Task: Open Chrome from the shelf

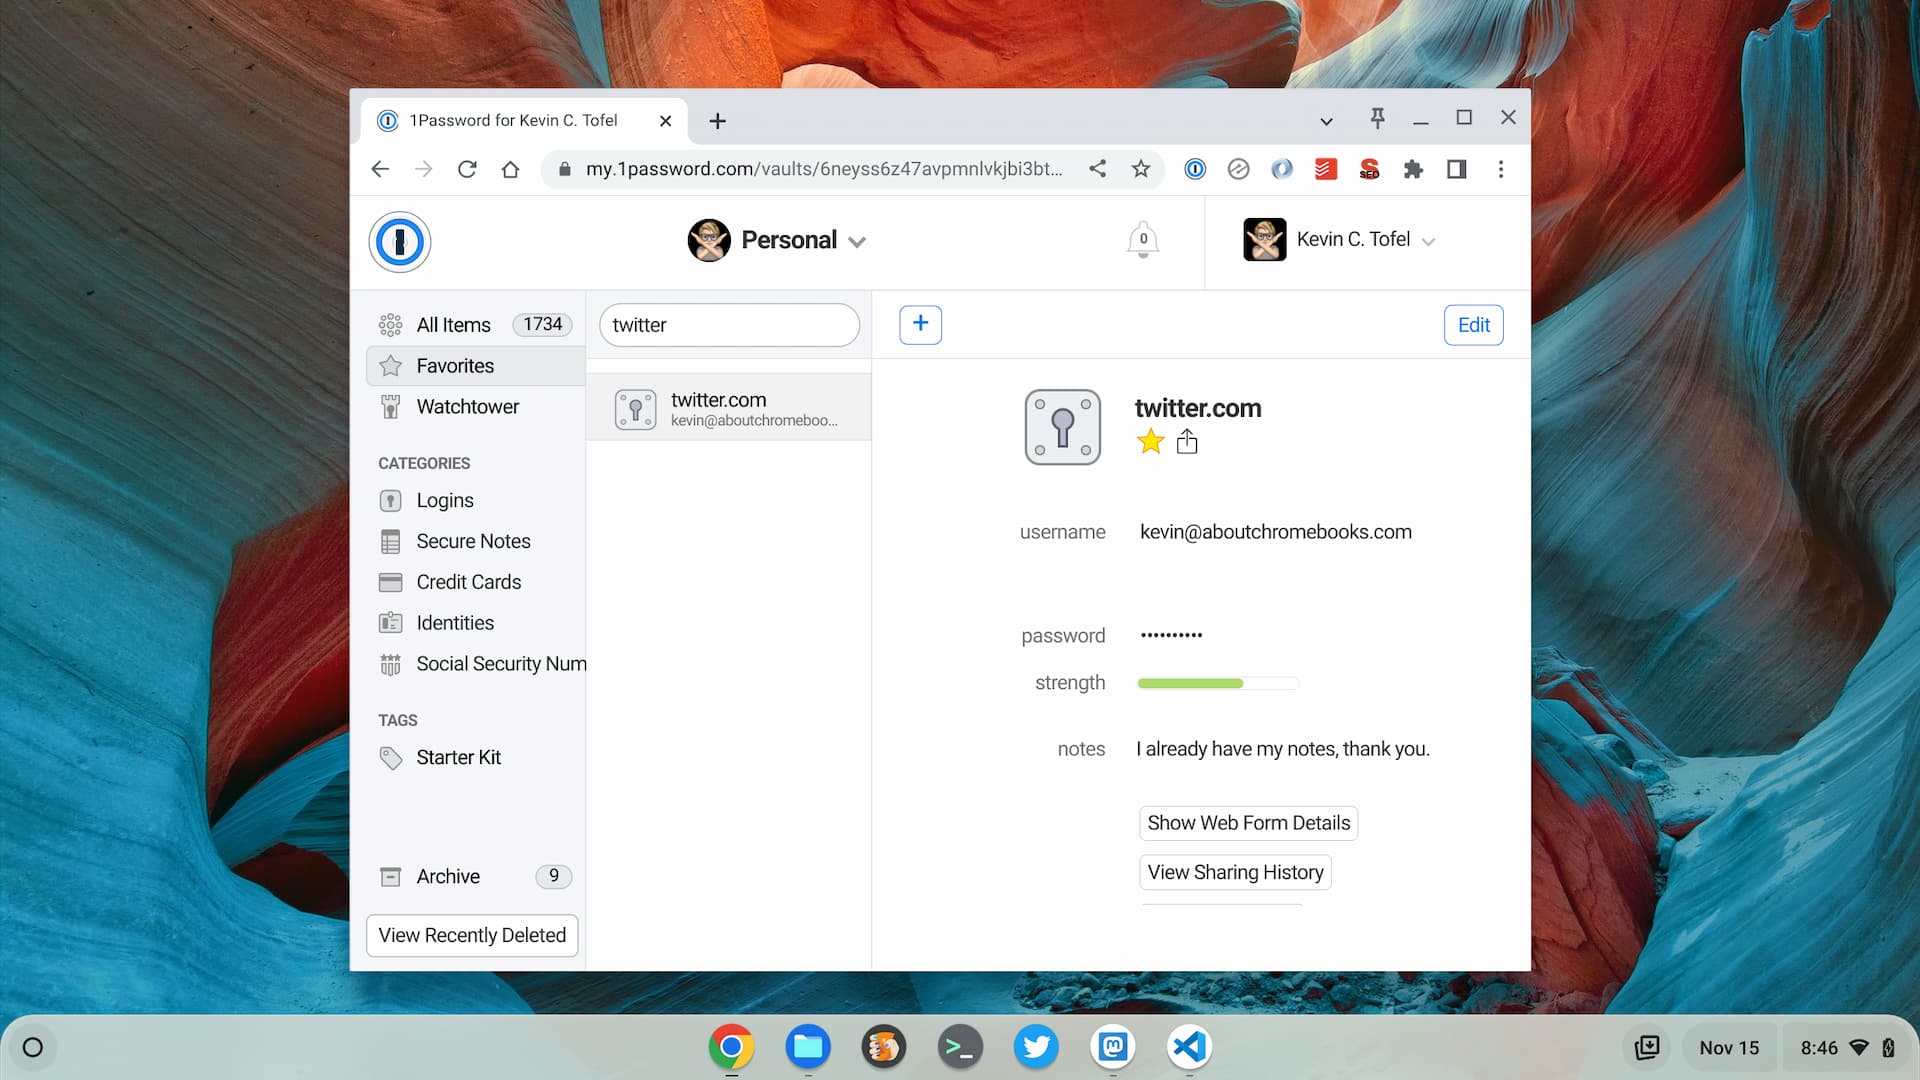Action: pos(731,1047)
